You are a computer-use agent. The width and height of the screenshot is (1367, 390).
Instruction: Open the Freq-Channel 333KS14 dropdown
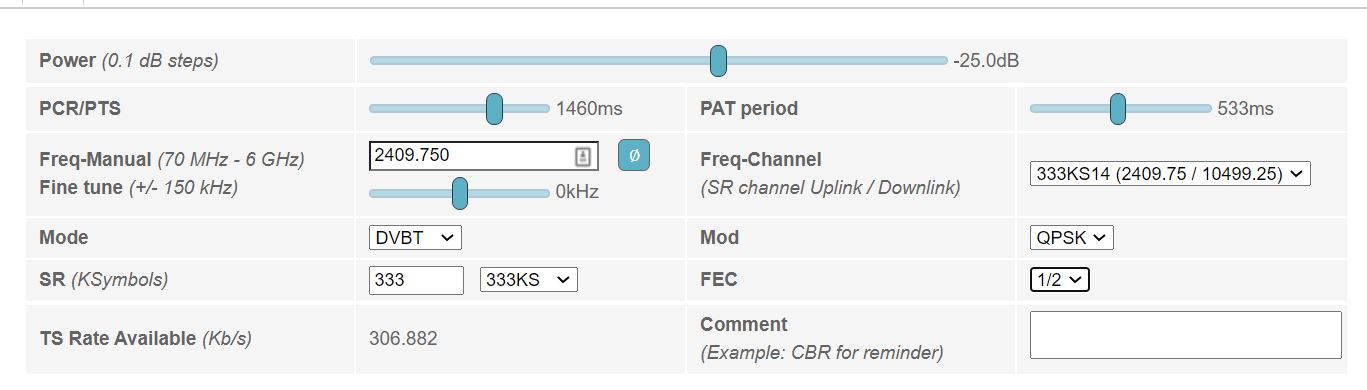pyautogui.click(x=1170, y=173)
